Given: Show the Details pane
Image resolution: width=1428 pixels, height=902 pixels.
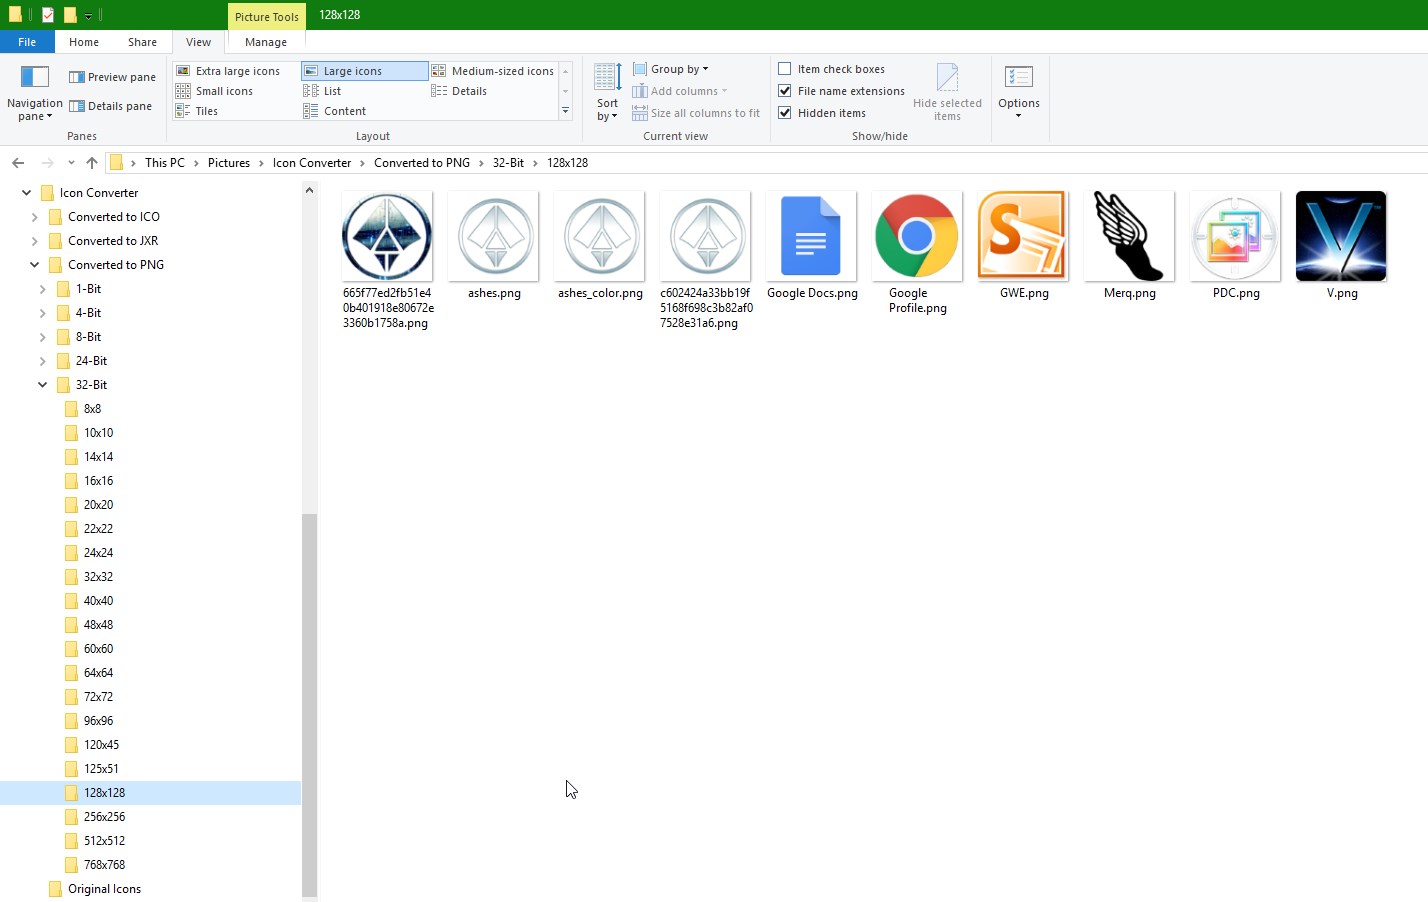Looking at the screenshot, I should 111,106.
